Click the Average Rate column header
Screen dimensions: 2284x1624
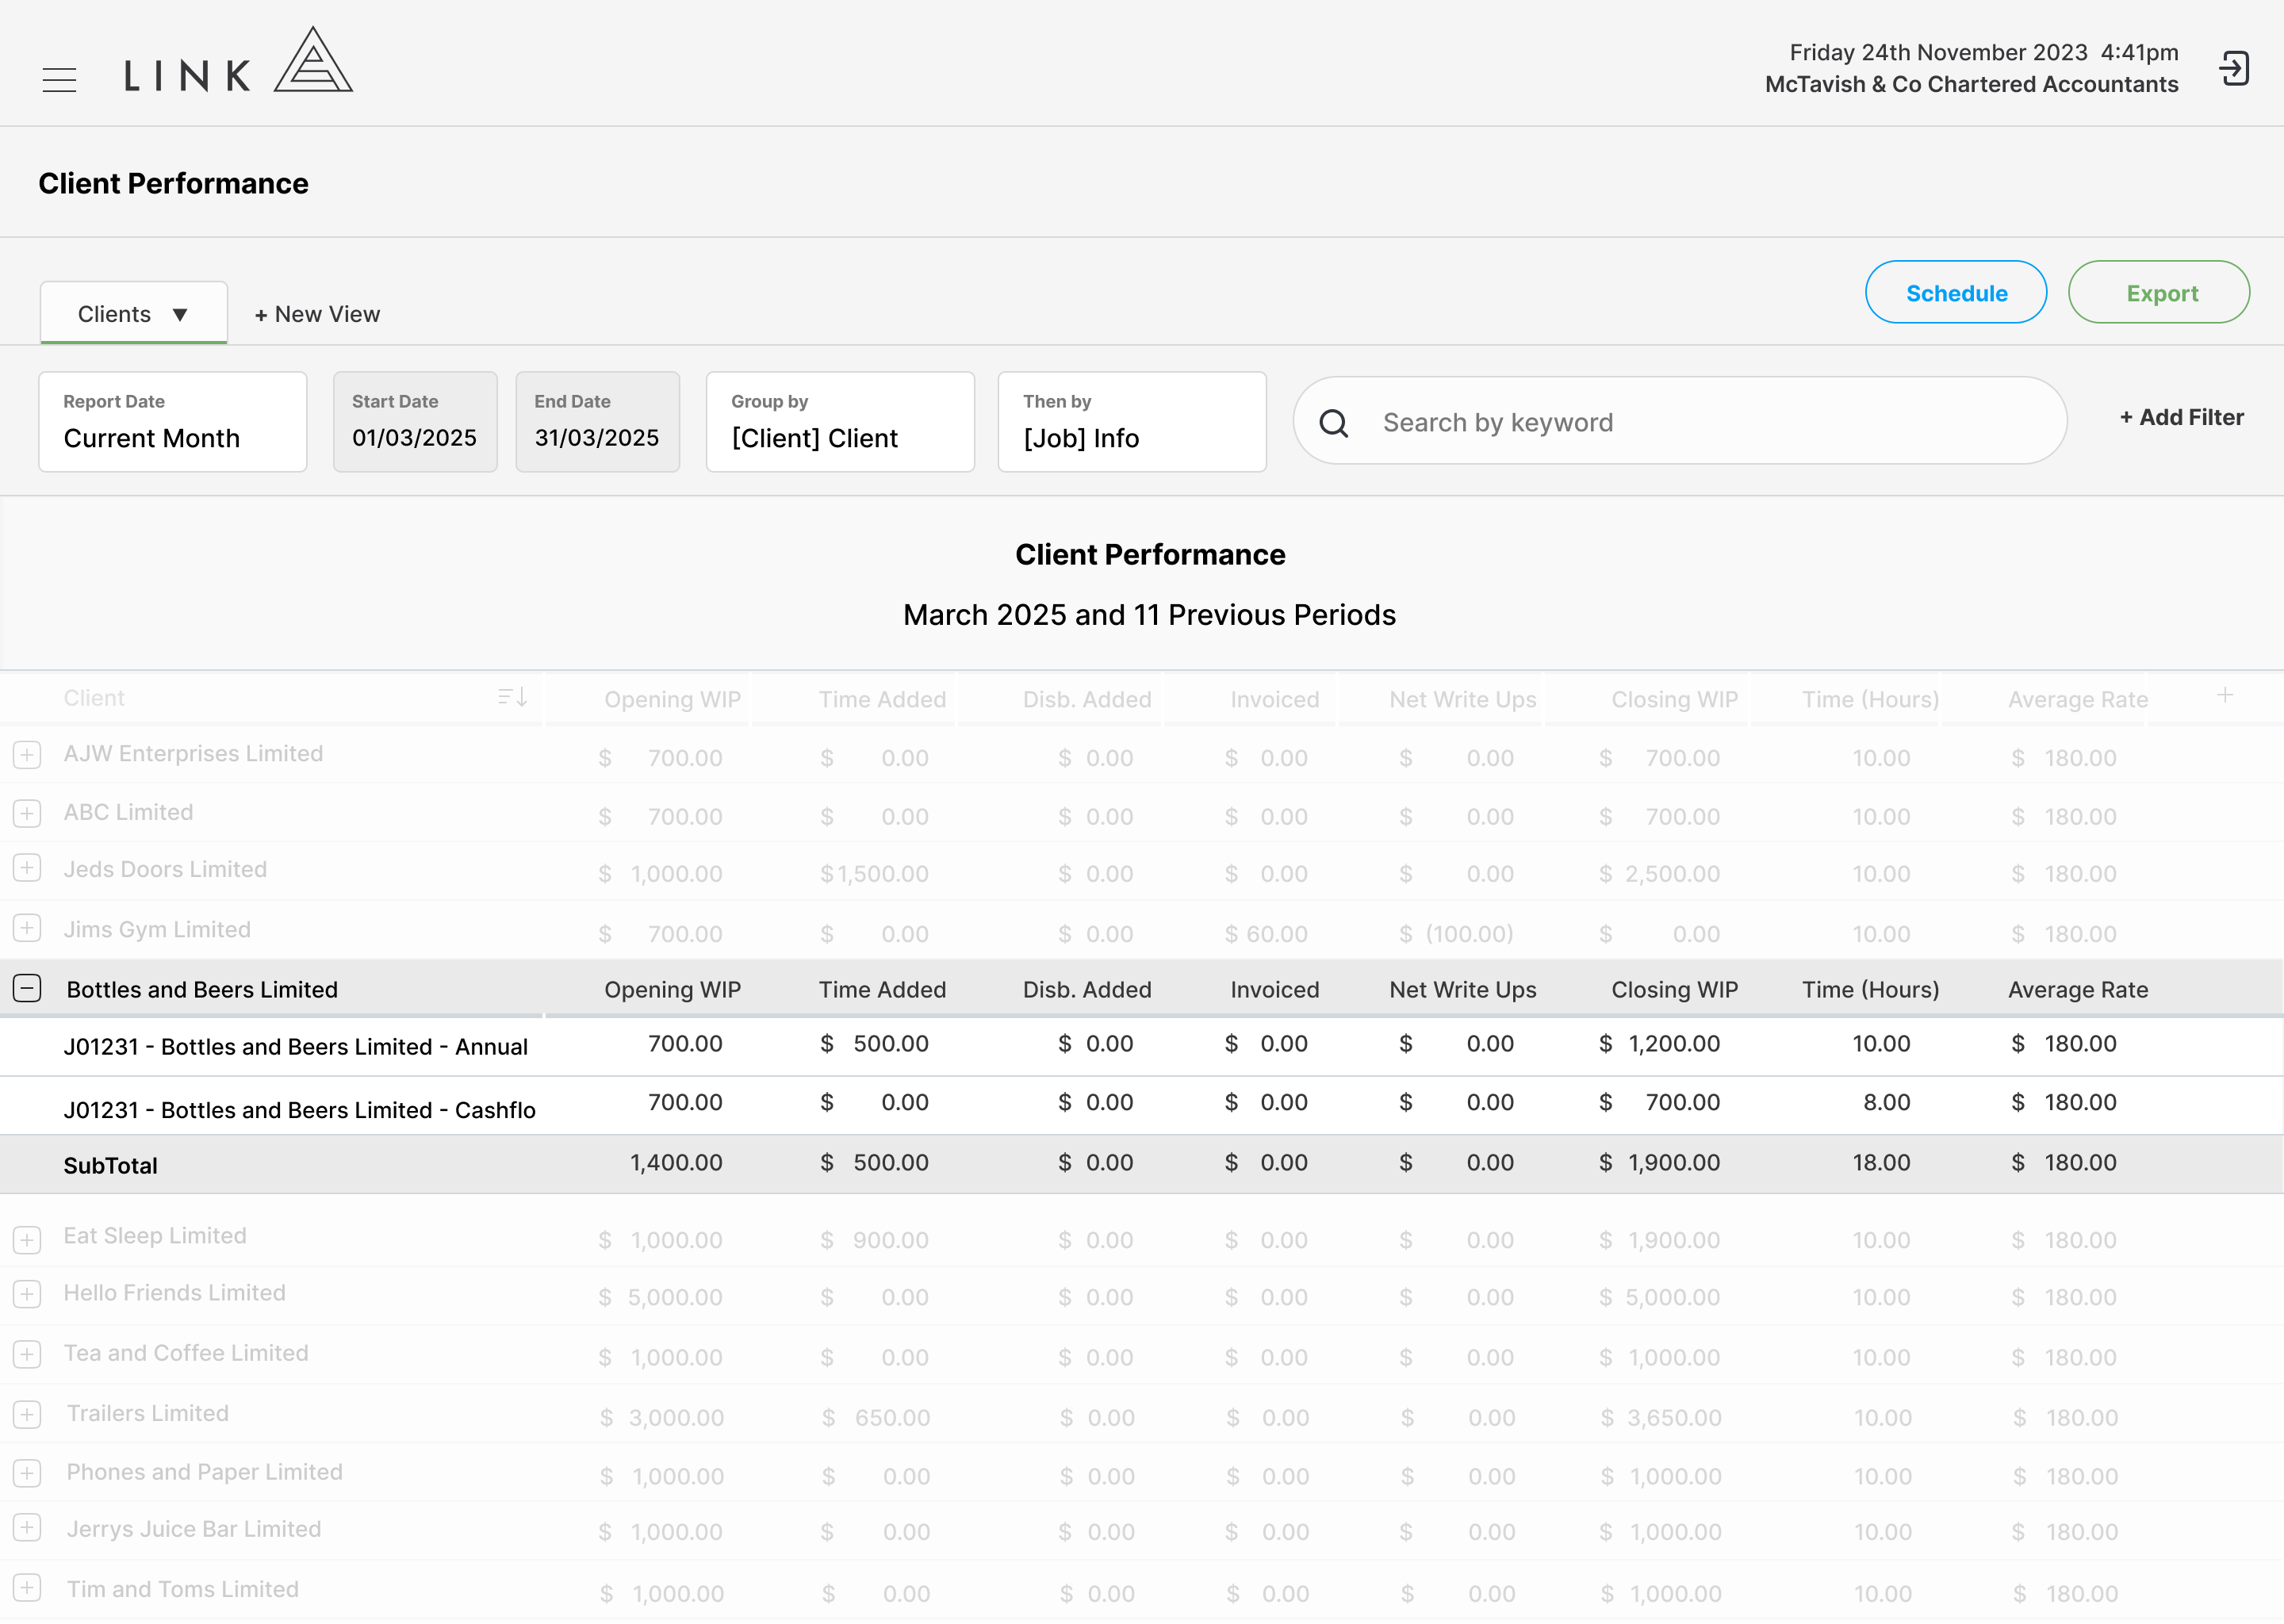tap(2077, 699)
